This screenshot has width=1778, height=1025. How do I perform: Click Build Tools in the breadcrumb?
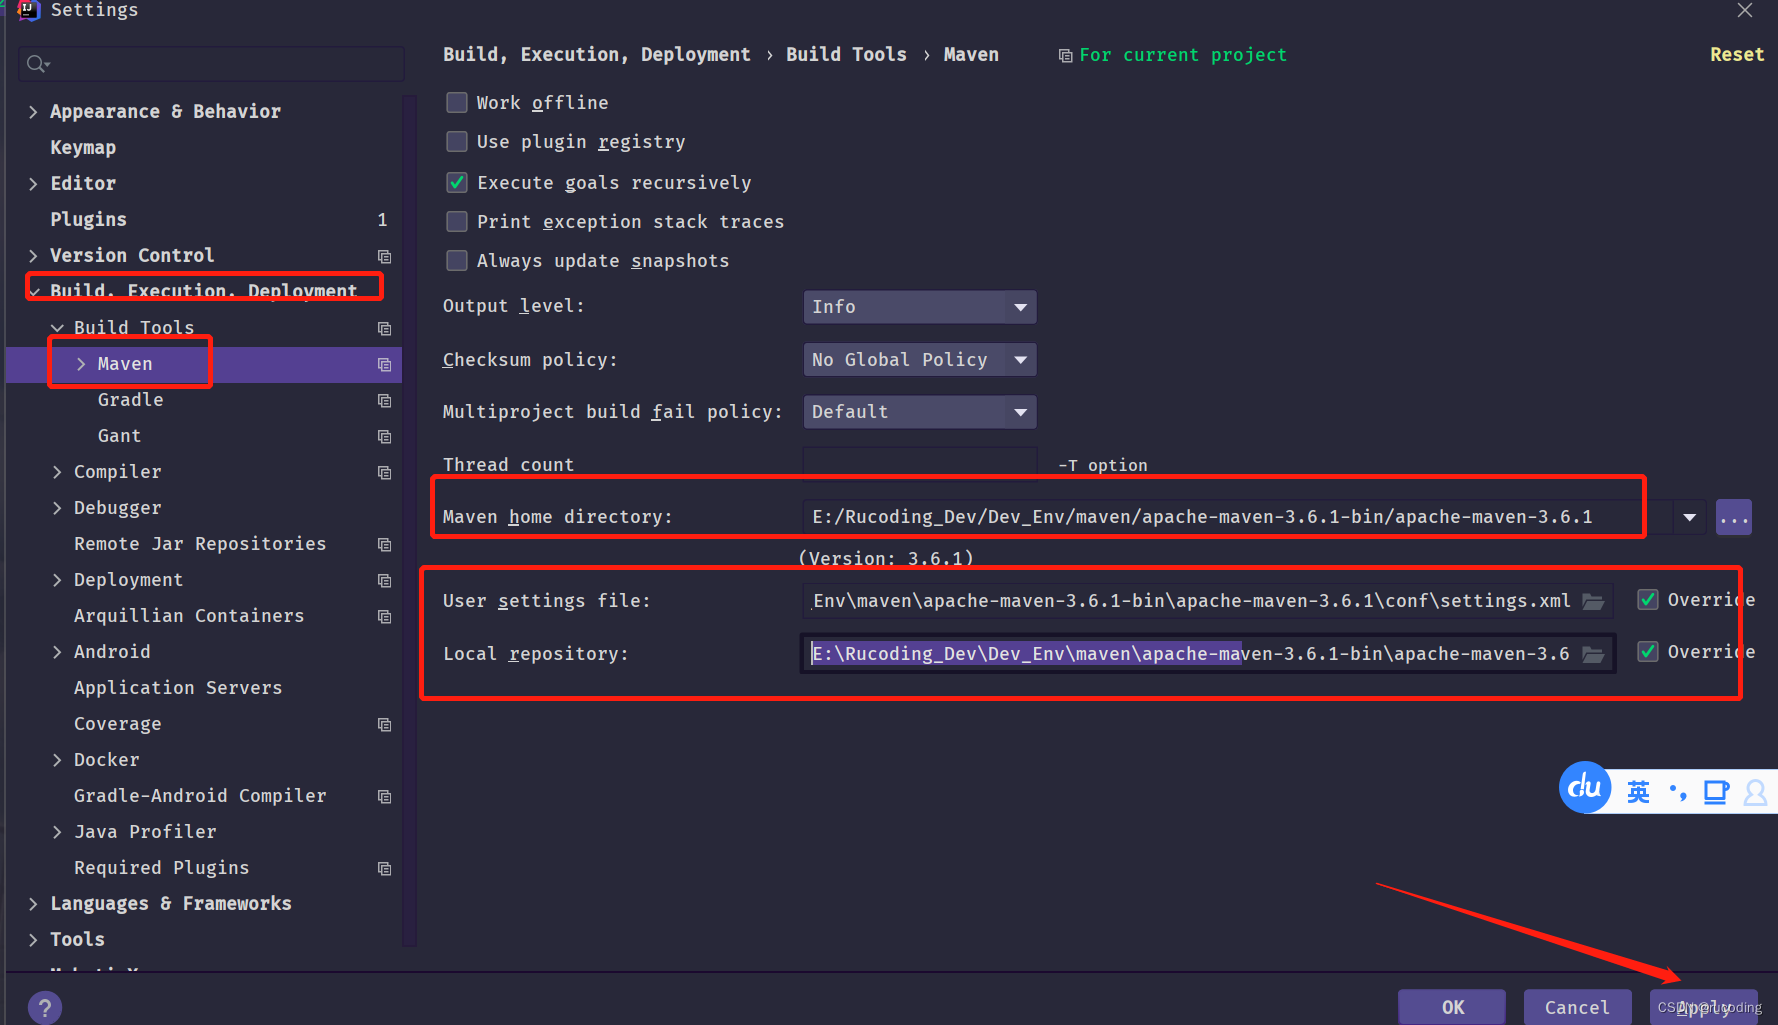pyautogui.click(x=846, y=54)
